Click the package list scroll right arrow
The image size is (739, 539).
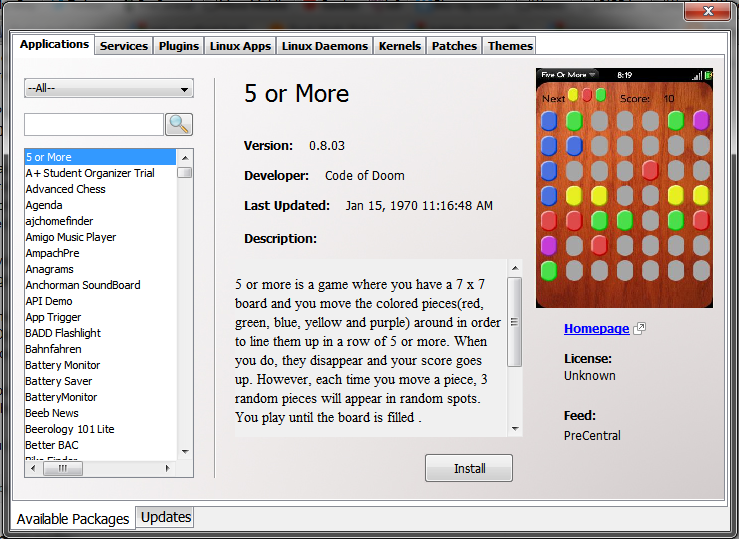(x=167, y=468)
